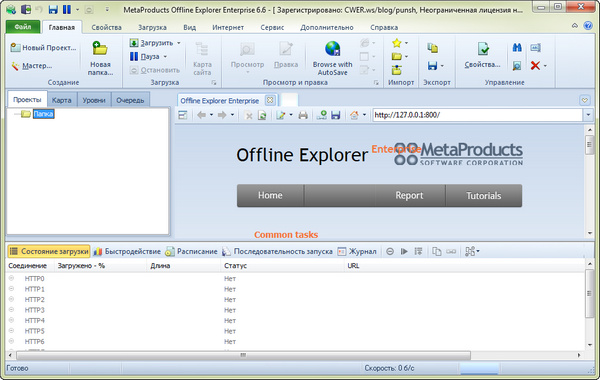Screen dimensions: 600x380
Task: Click the browser refresh icon
Action: click(x=262, y=115)
